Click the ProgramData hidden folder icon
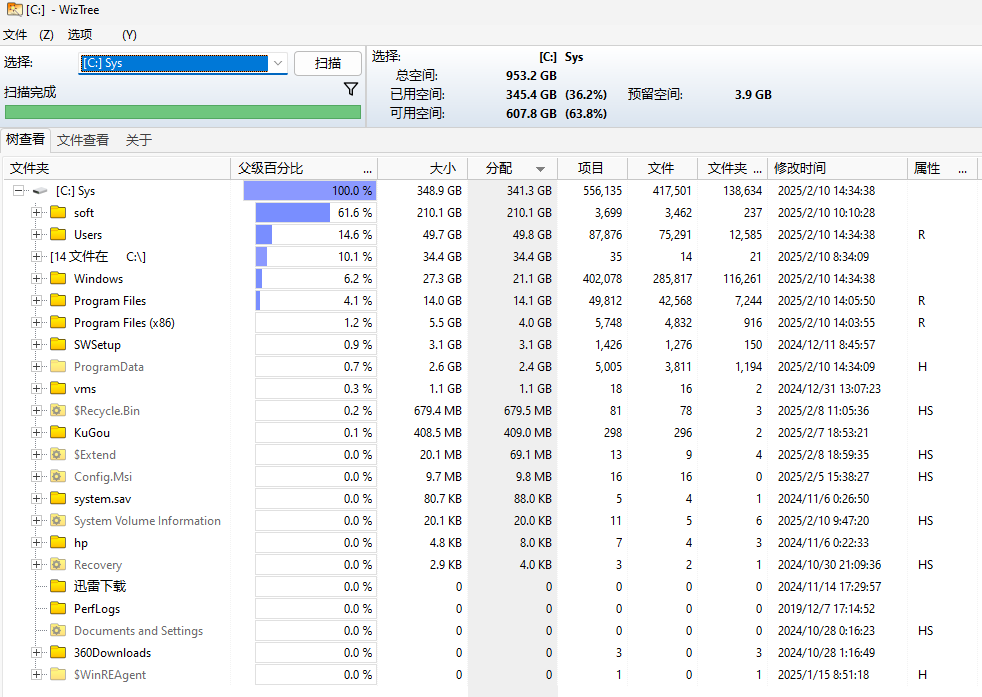The width and height of the screenshot is (982, 697). [58, 366]
